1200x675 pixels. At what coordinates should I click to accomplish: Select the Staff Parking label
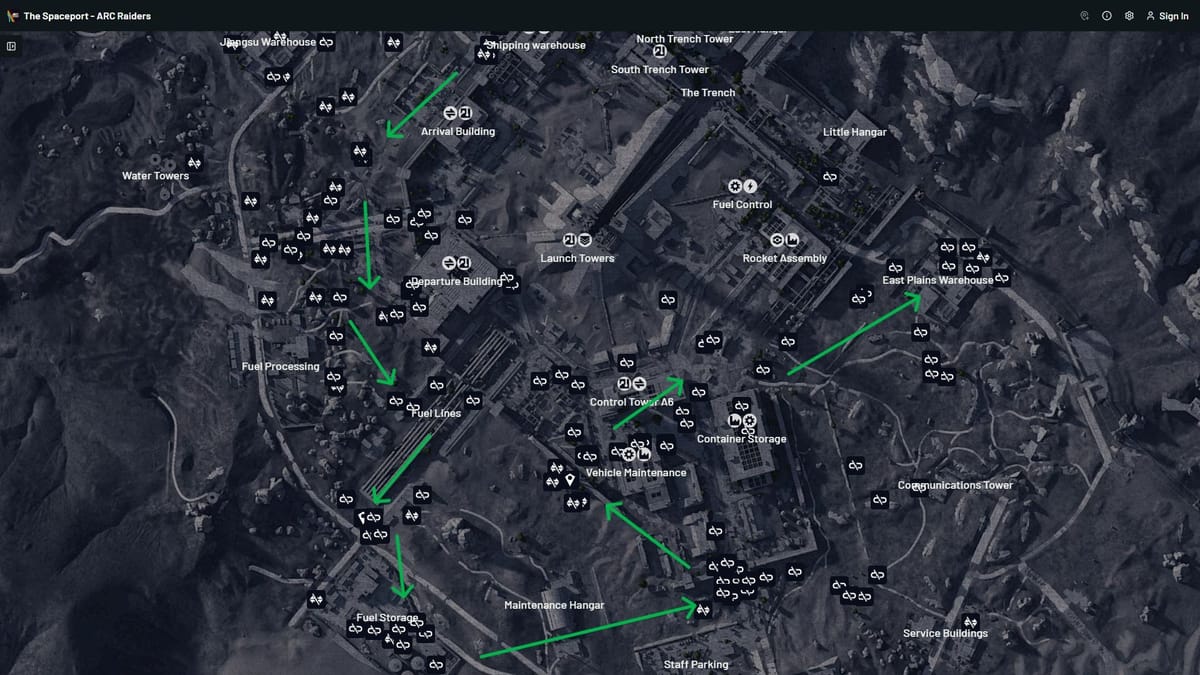pyautogui.click(x=696, y=665)
